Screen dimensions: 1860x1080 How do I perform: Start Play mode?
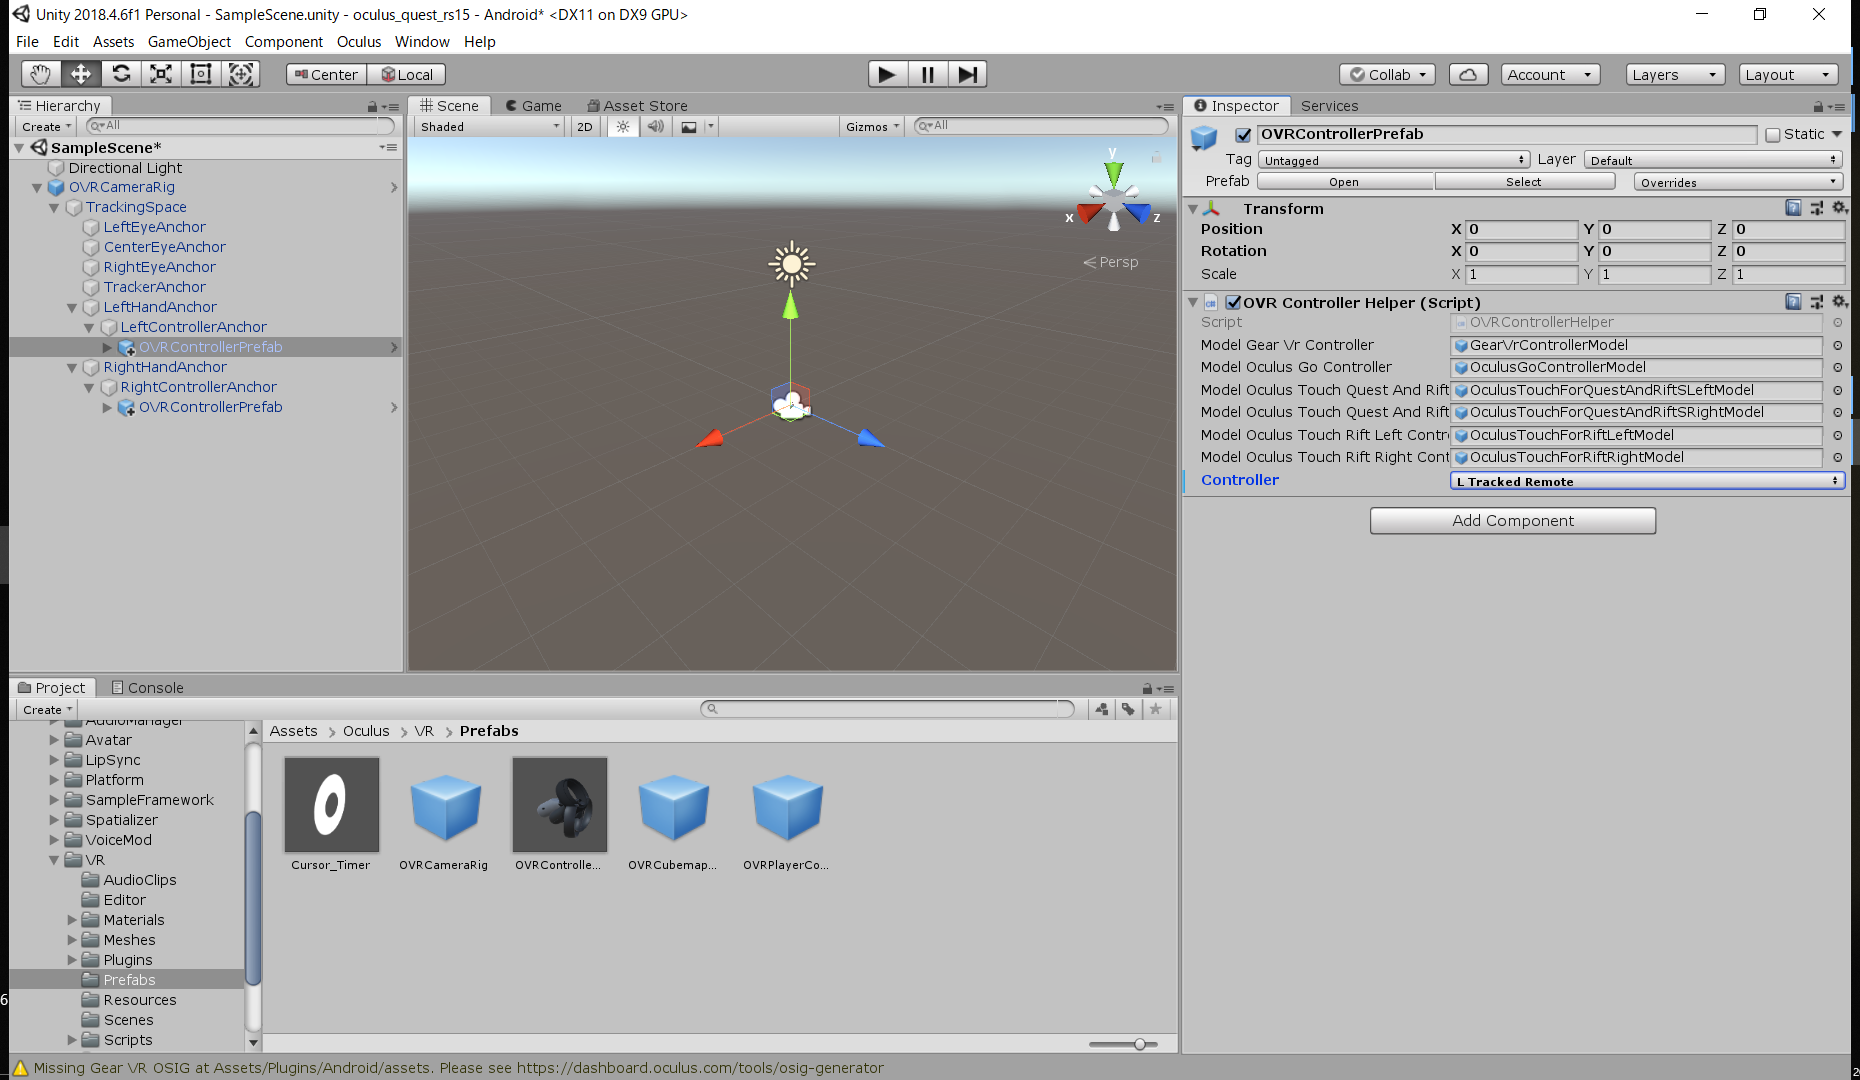[x=887, y=74]
